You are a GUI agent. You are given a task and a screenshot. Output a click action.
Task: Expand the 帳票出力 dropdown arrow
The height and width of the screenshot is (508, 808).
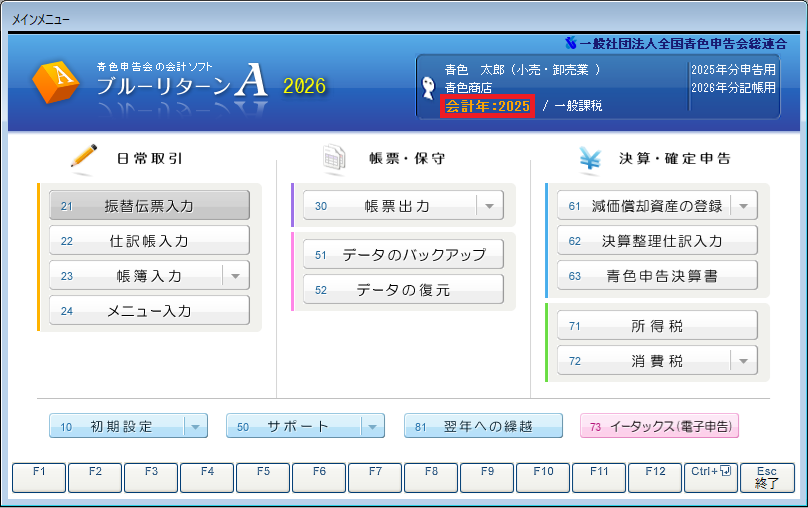point(490,206)
